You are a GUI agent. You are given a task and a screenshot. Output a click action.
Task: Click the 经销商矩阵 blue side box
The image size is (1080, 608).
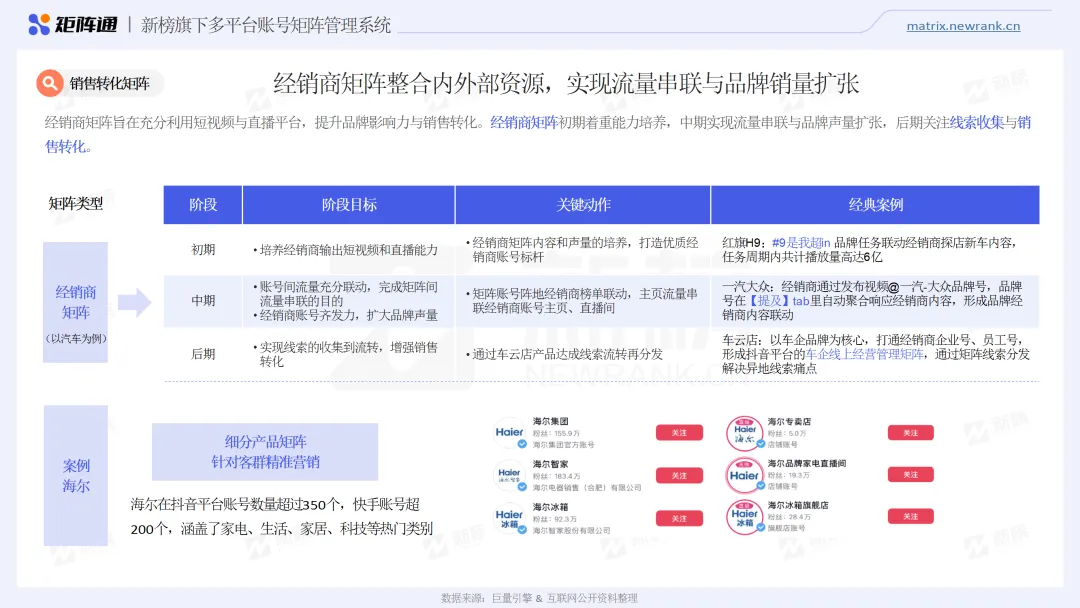76,302
